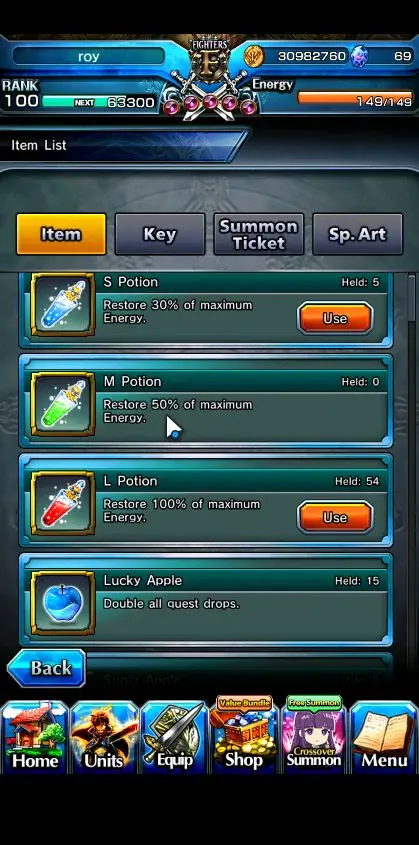Viewport: 419px width, 845px height.
Task: Open the Shop treasure chest icon
Action: point(244,734)
